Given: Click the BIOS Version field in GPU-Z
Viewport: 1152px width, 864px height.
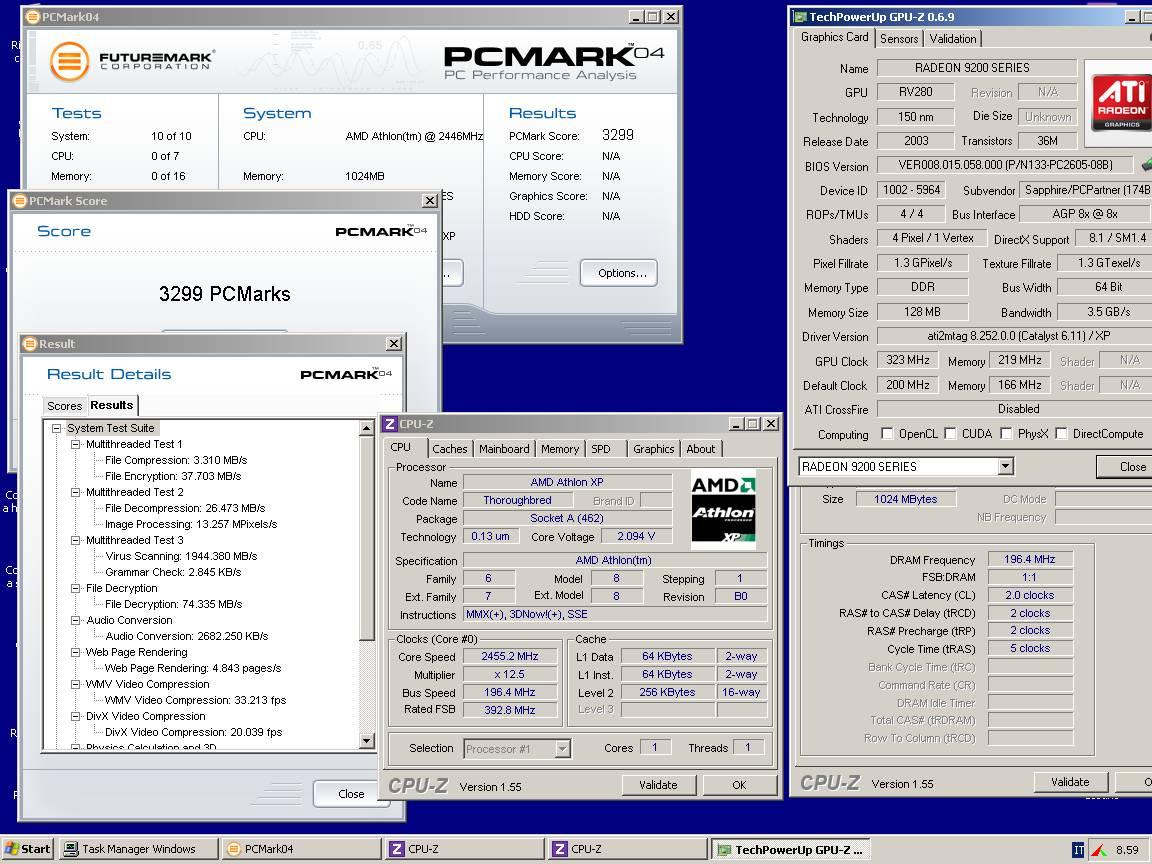Looking at the screenshot, I should (x=1006, y=165).
